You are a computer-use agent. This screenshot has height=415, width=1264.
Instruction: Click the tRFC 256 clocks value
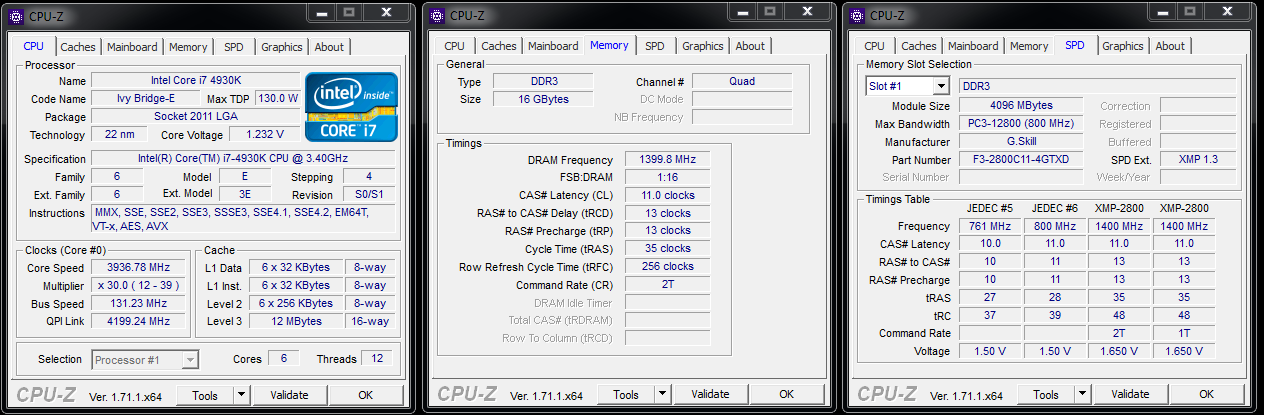[668, 267]
